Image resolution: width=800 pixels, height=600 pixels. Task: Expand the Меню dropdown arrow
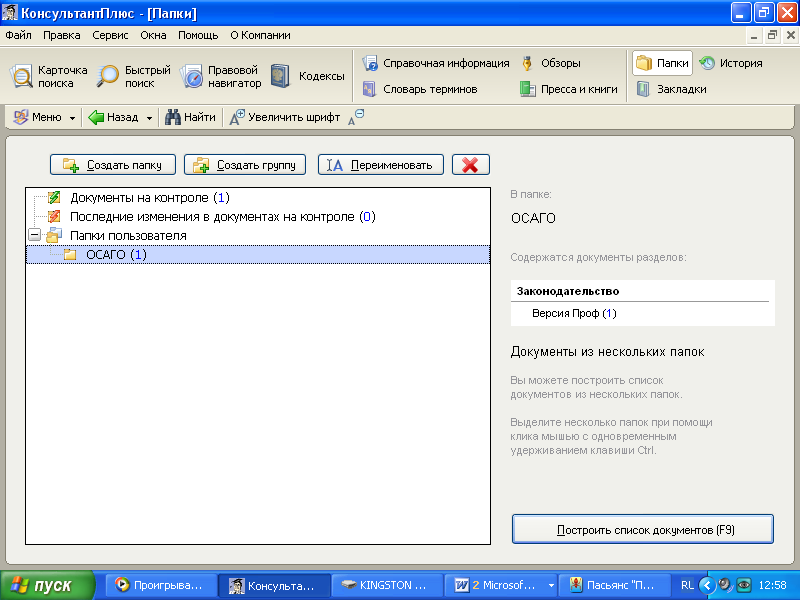point(72,118)
